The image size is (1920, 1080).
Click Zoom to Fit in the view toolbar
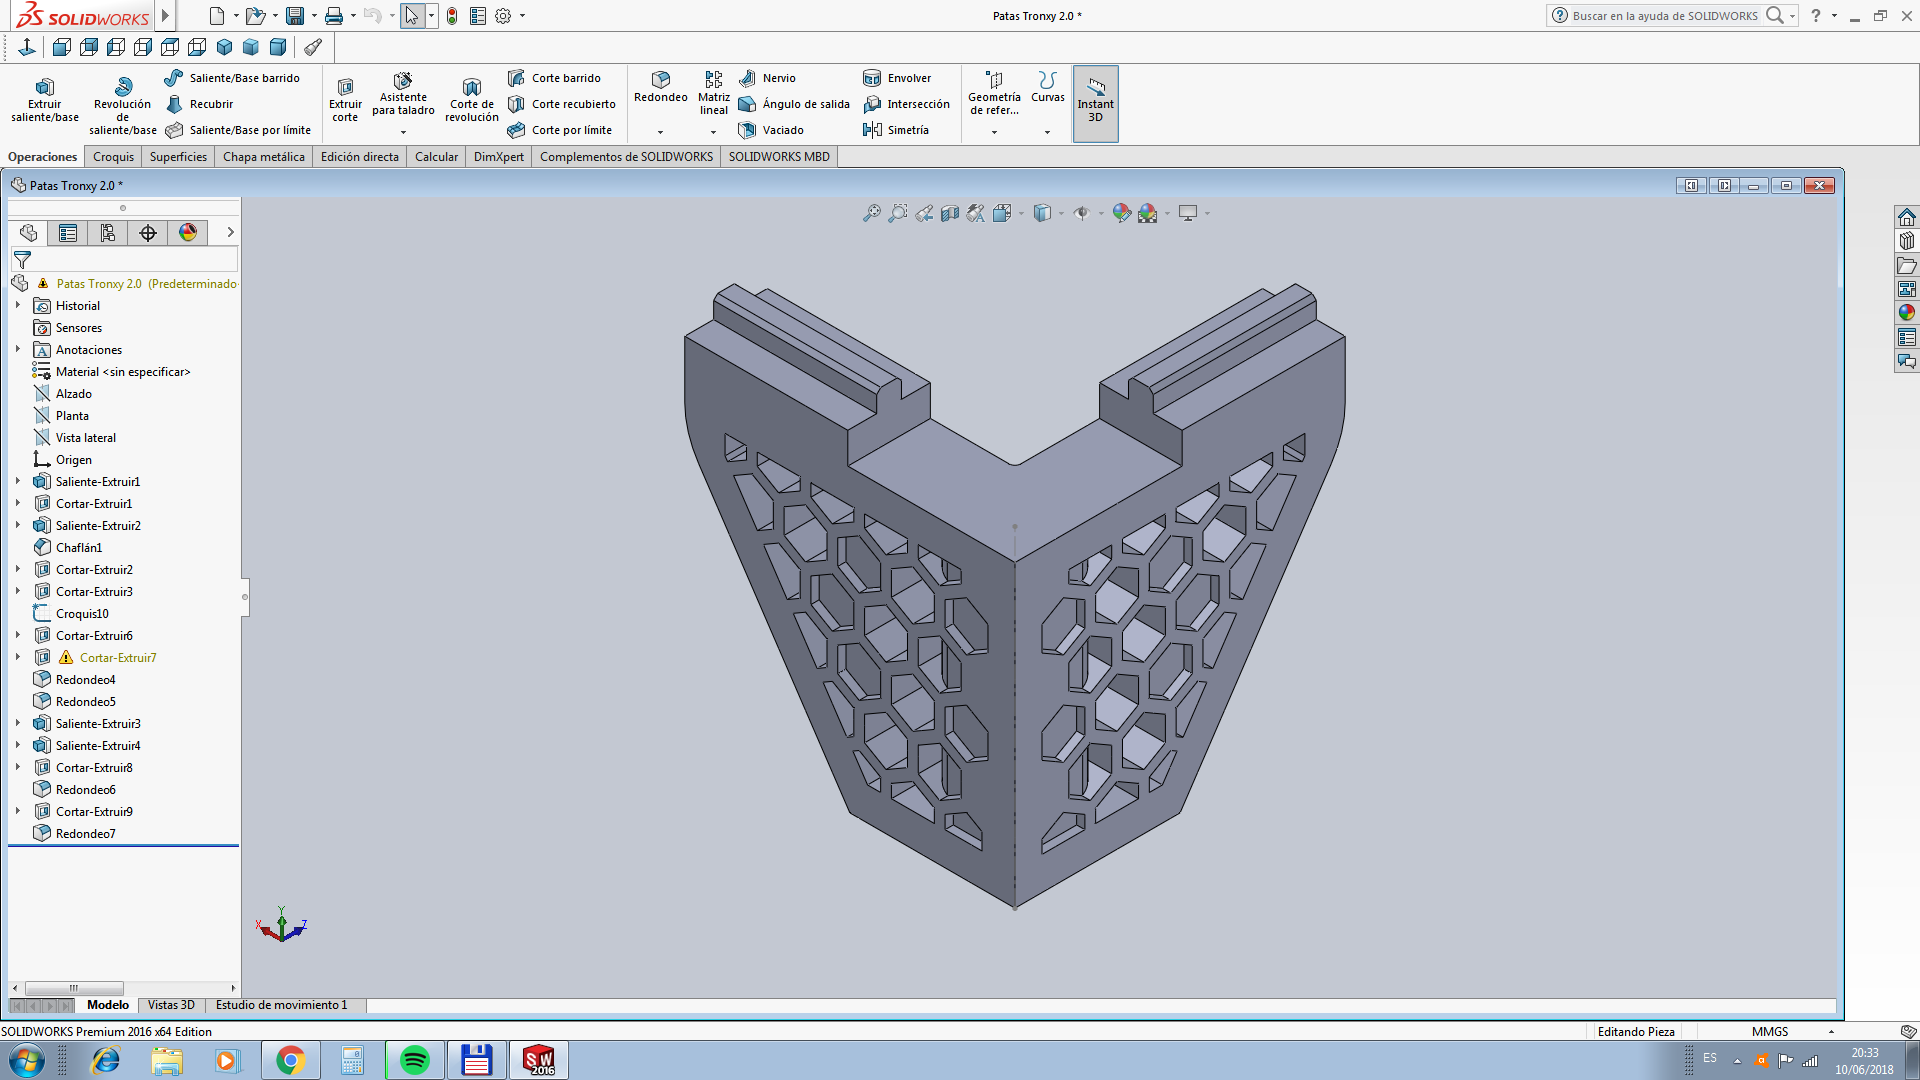pos(872,213)
